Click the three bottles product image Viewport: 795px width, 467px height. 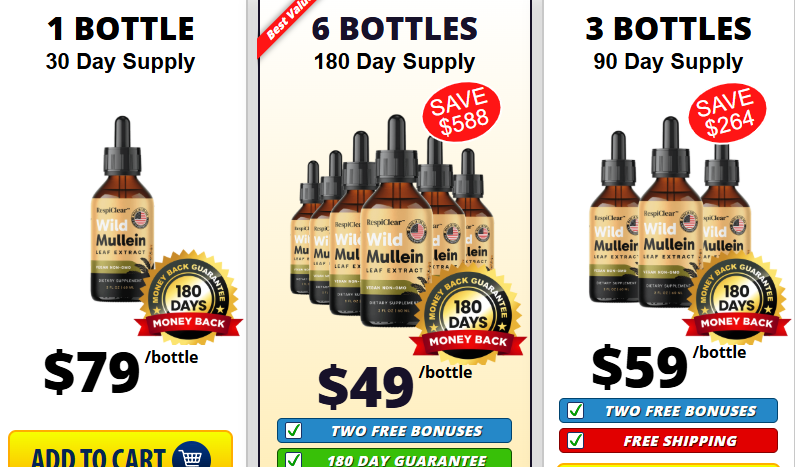tap(670, 212)
